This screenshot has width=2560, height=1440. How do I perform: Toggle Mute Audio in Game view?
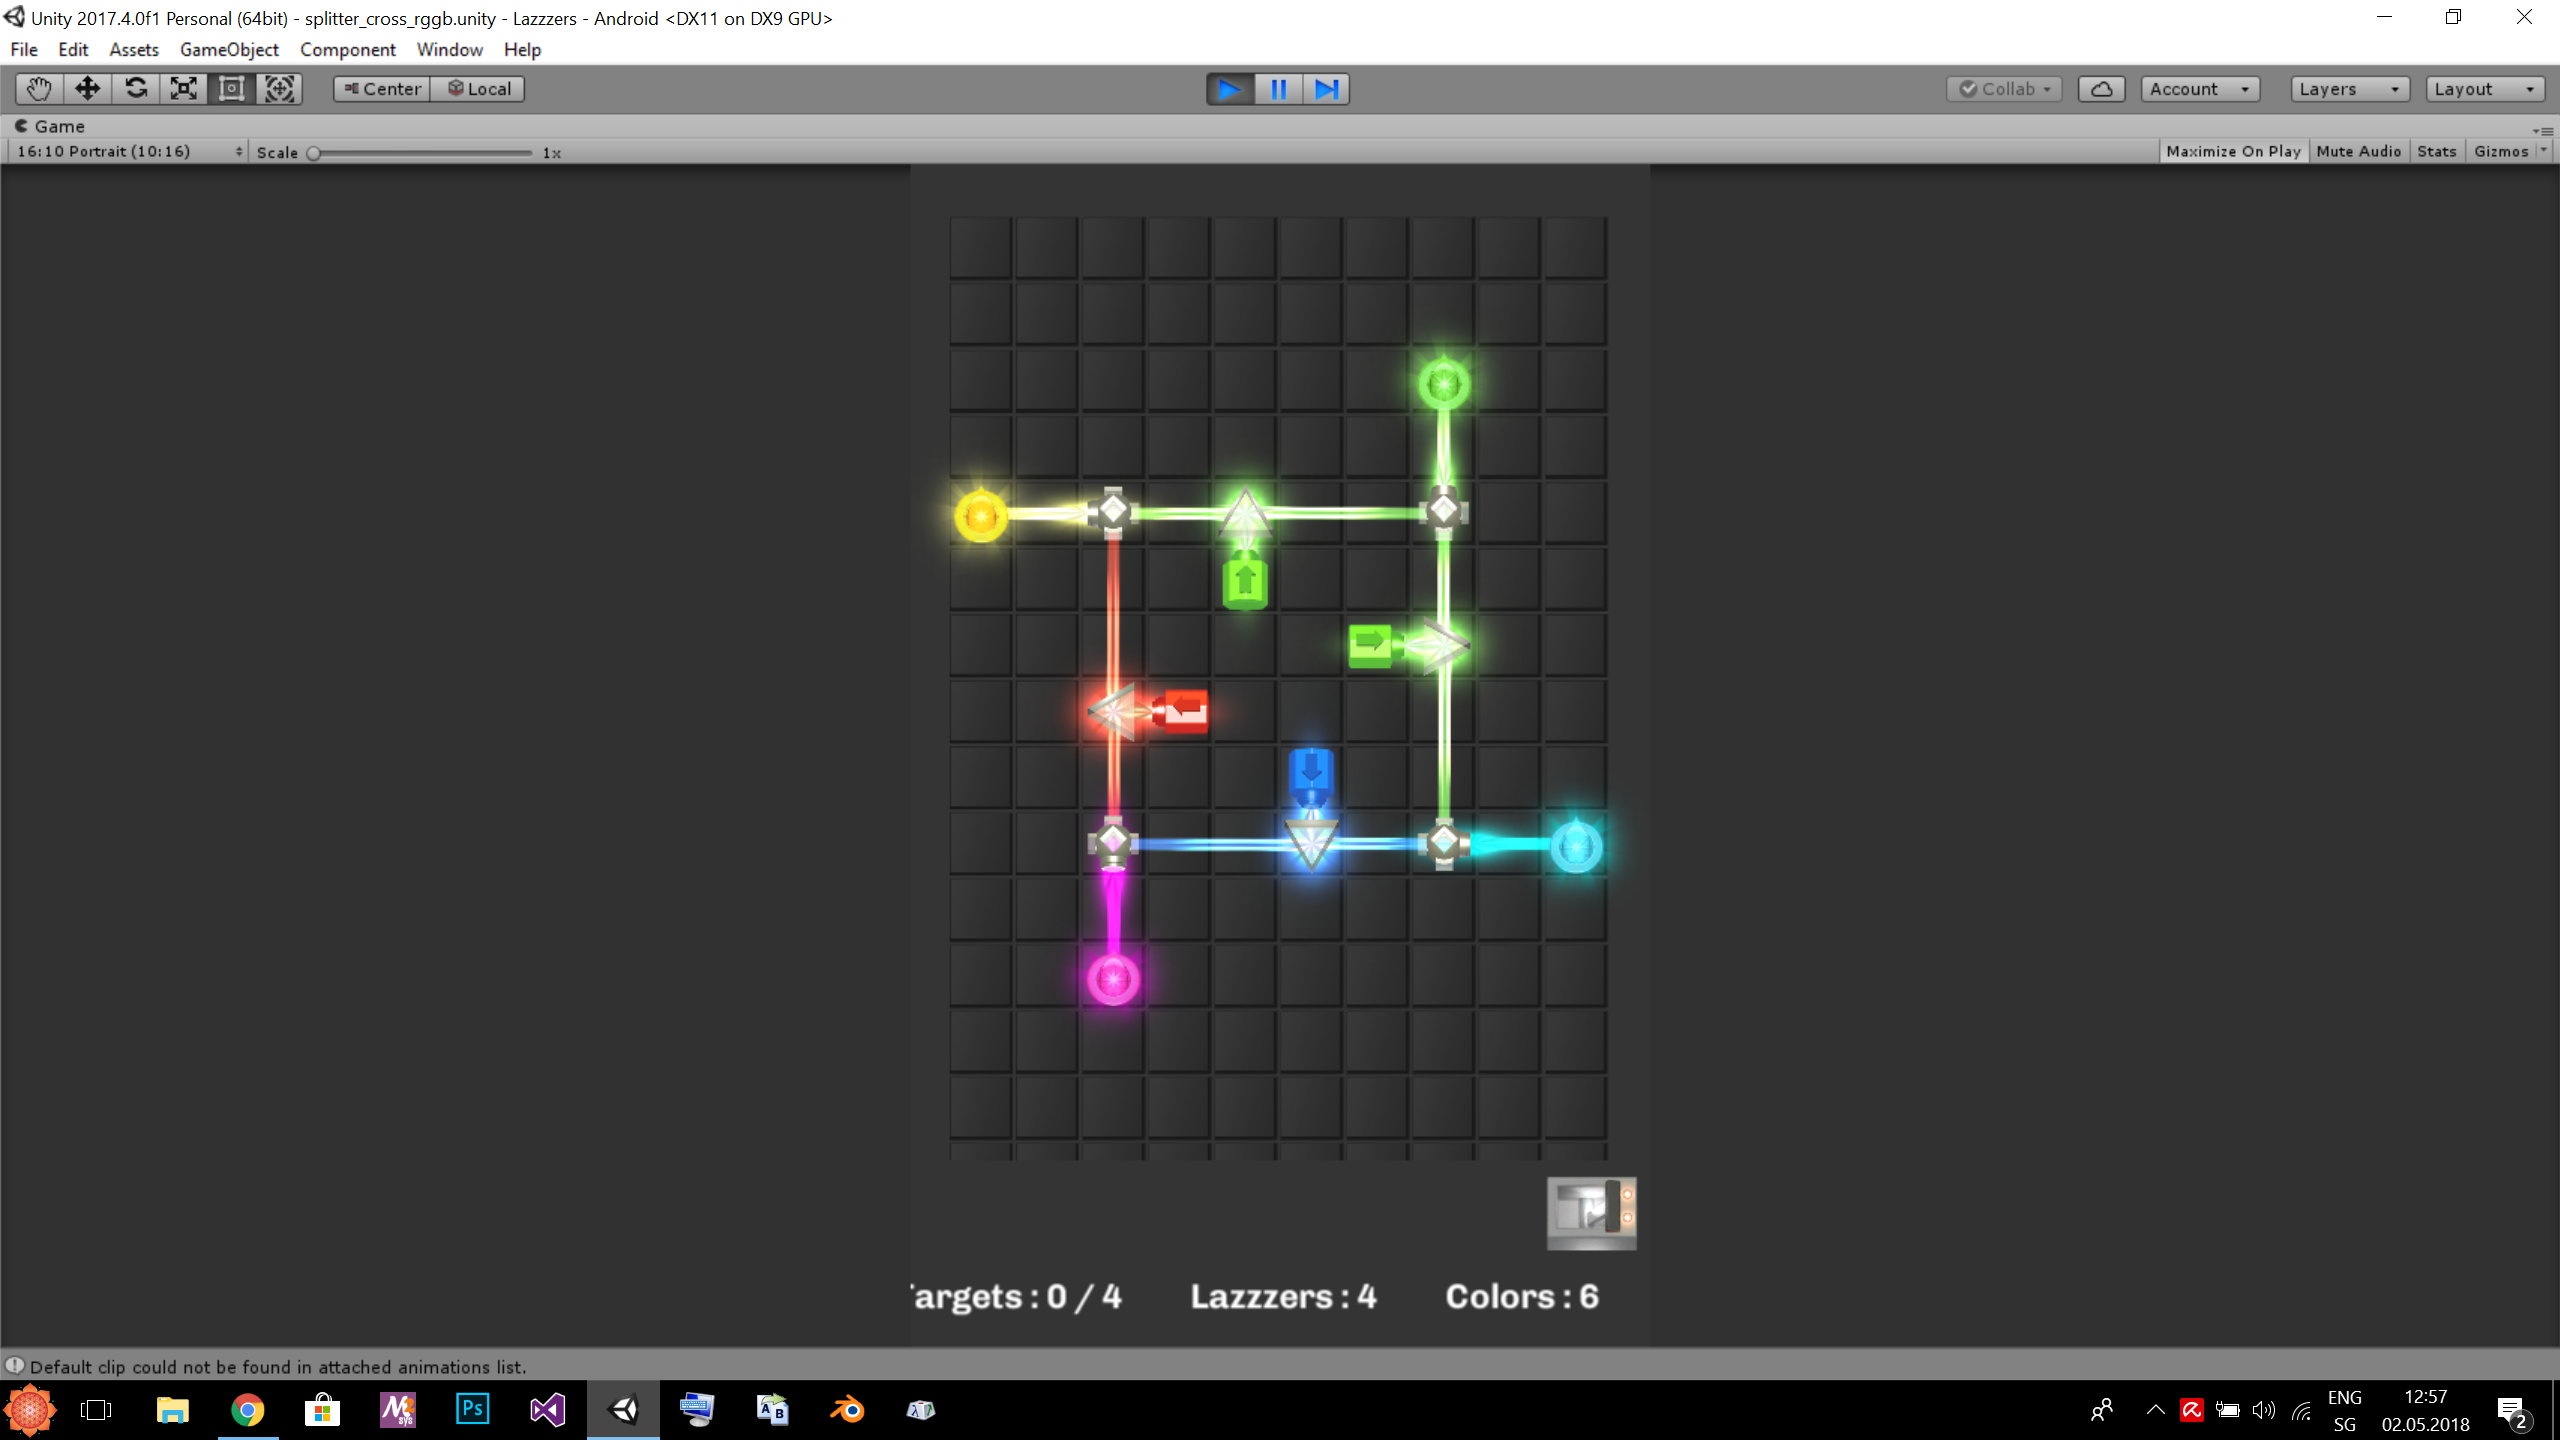coord(2358,151)
